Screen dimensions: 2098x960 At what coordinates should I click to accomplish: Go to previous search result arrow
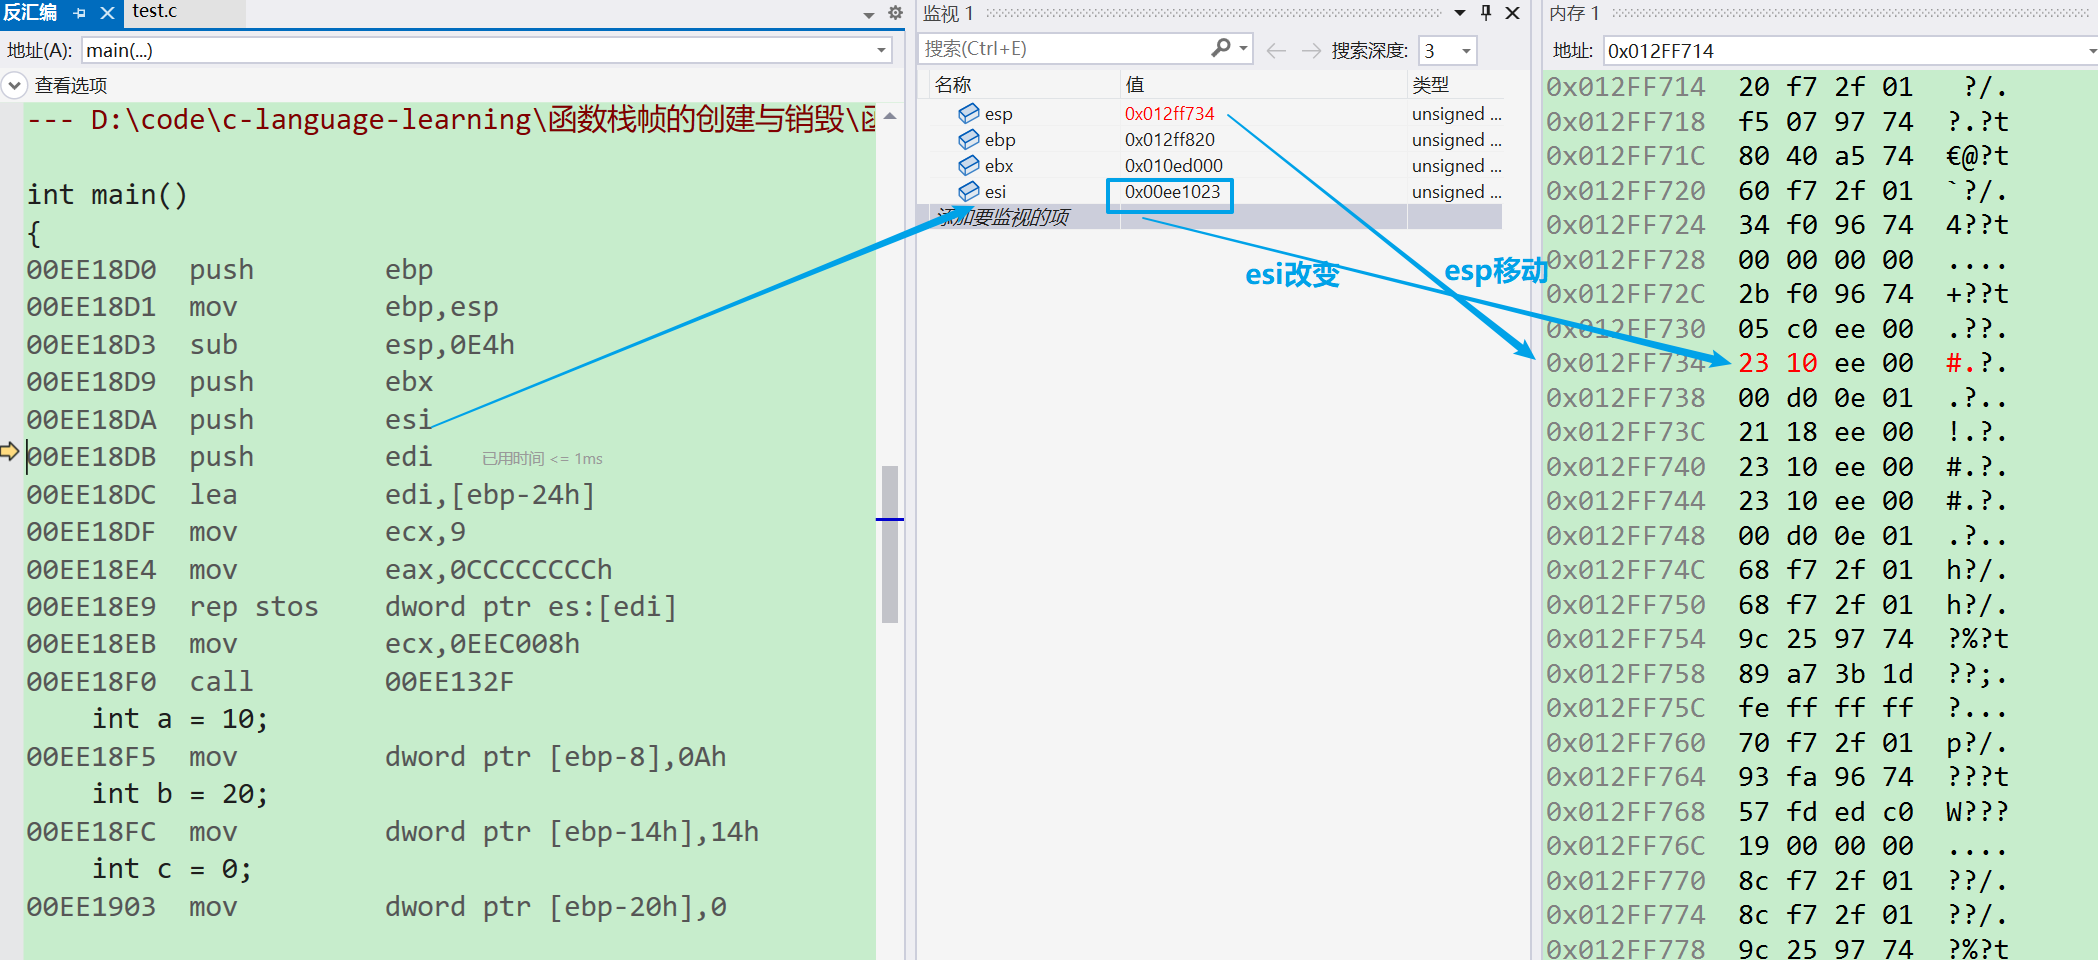point(1276,50)
